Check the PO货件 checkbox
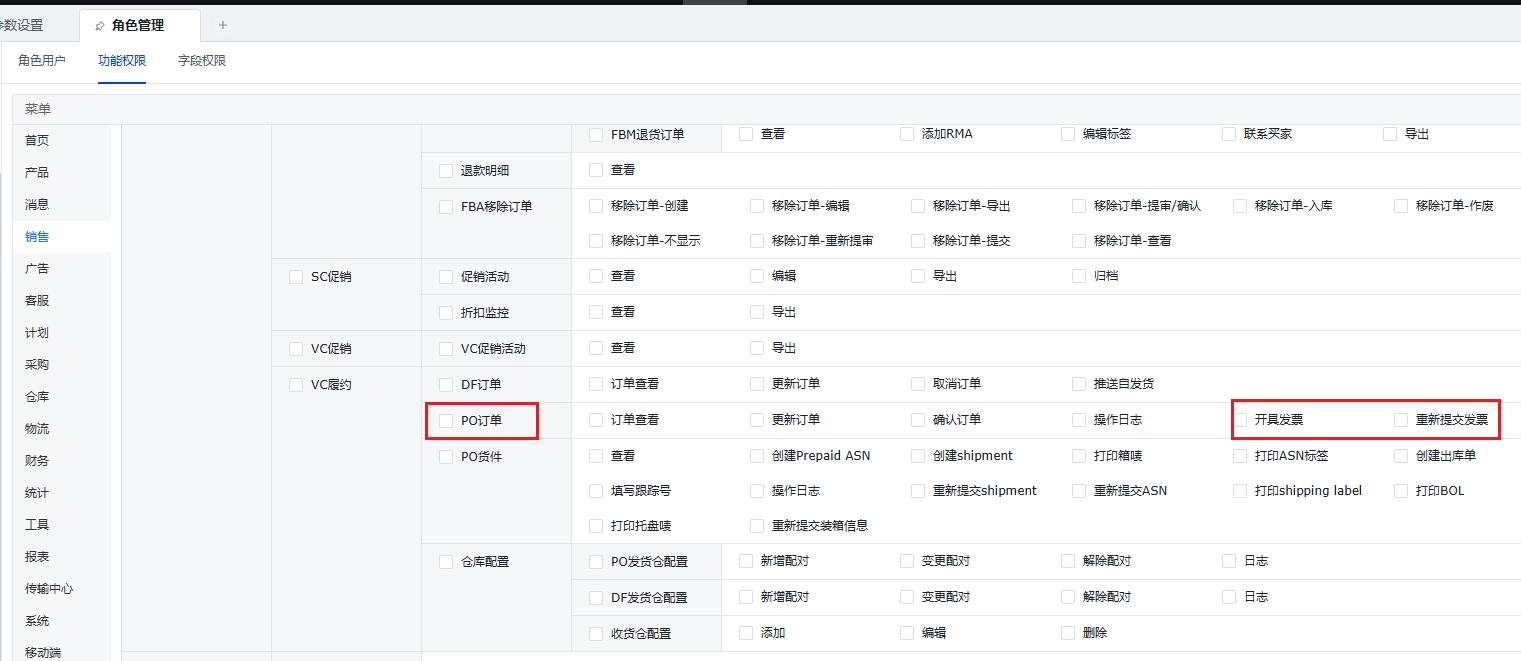Image resolution: width=1521 pixels, height=661 pixels. click(x=446, y=457)
